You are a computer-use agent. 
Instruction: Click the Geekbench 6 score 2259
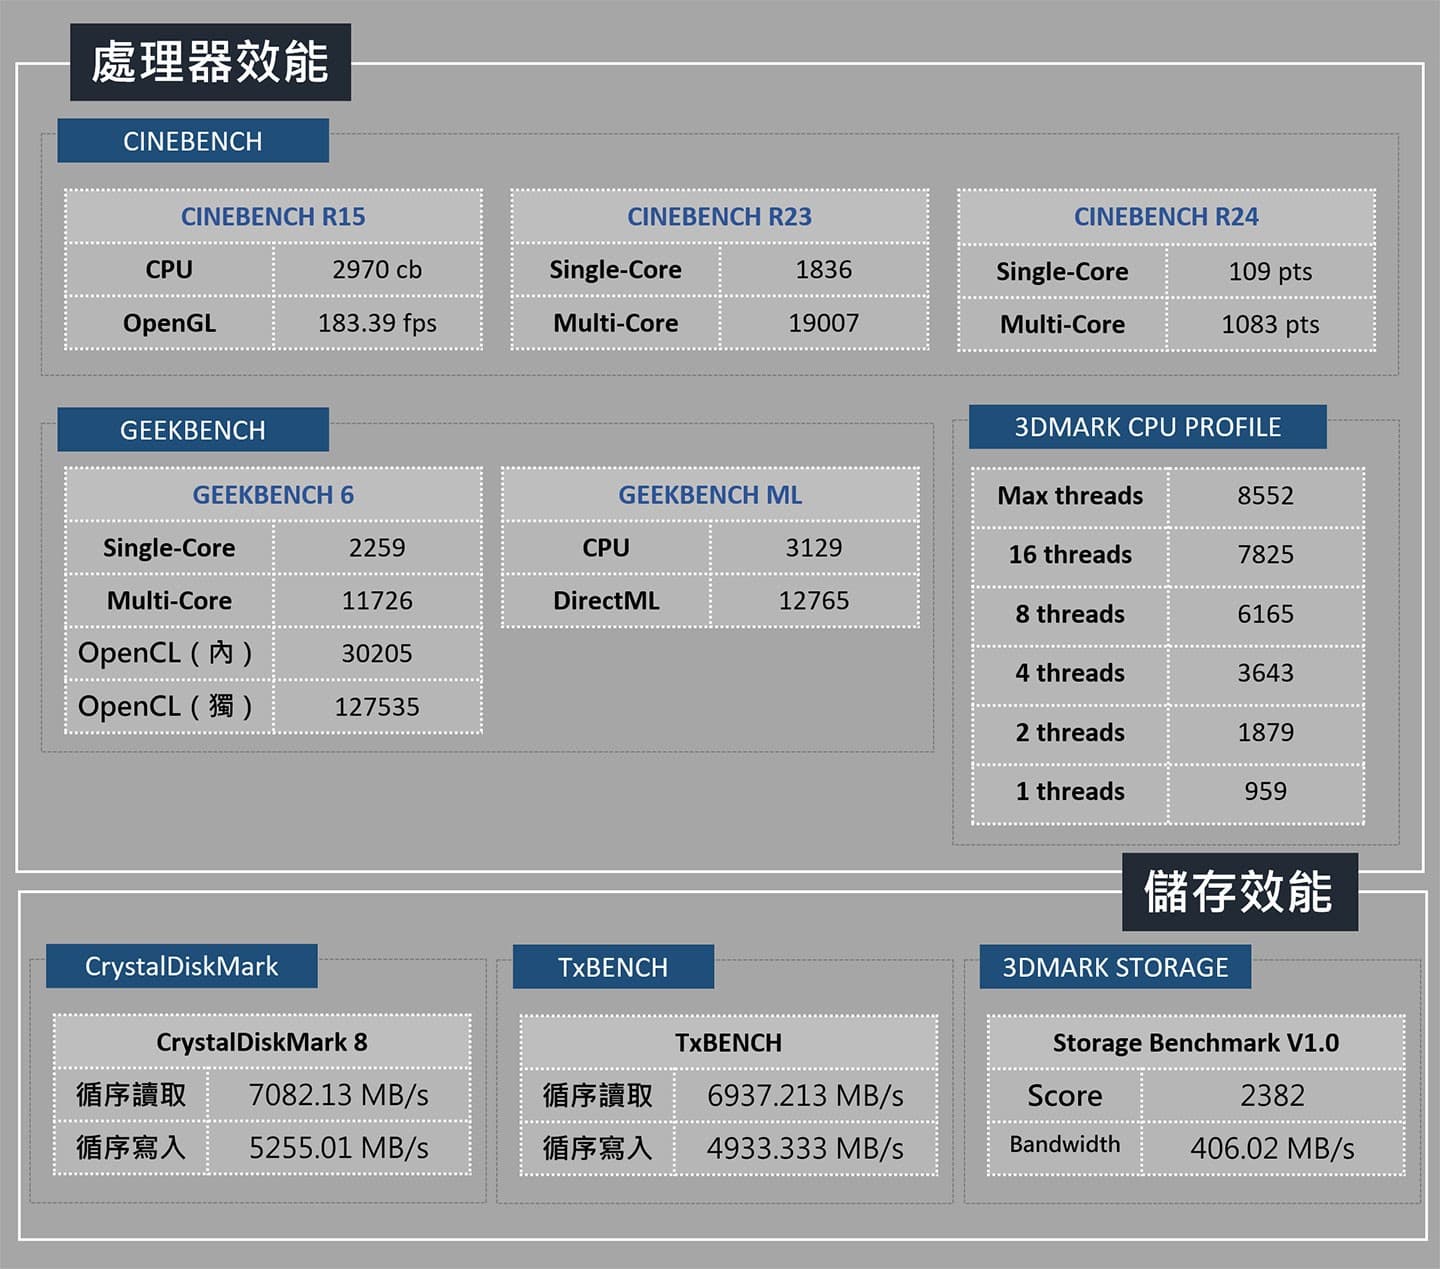[x=377, y=548]
